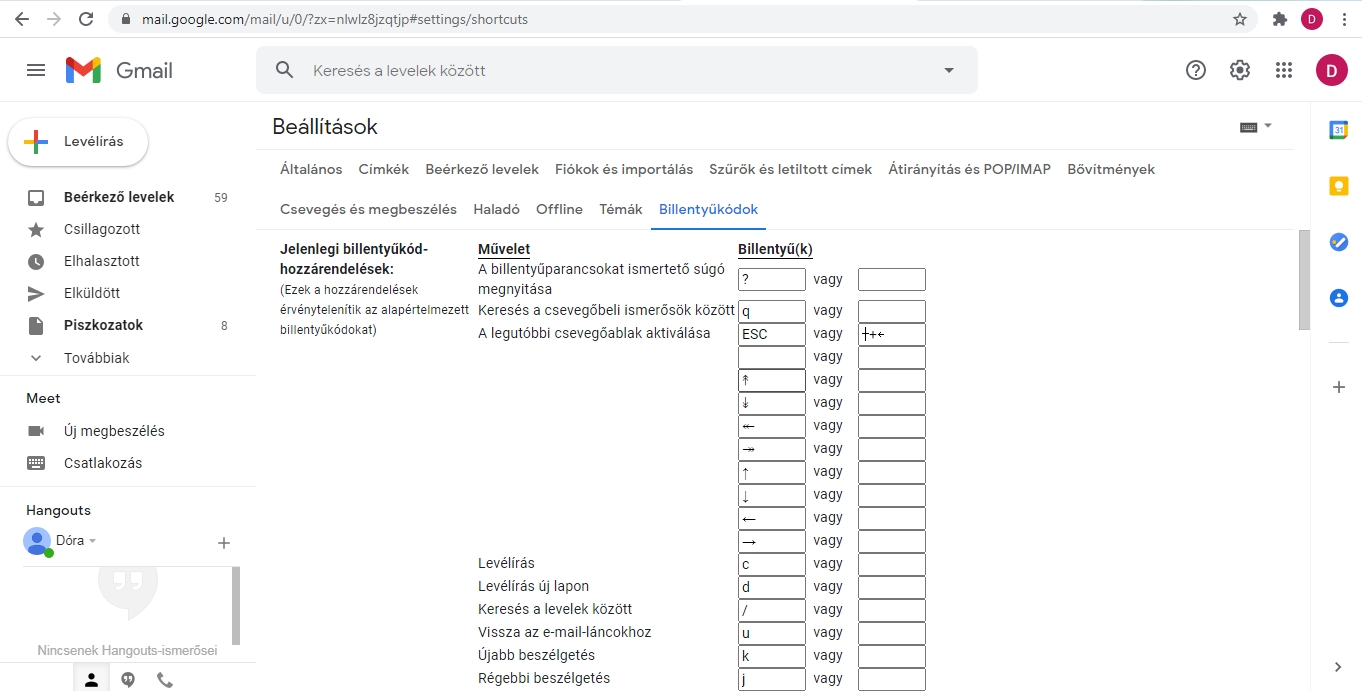This screenshot has height=691, width=1362.
Task: Bookmark this page with the star icon
Action: [1240, 19]
